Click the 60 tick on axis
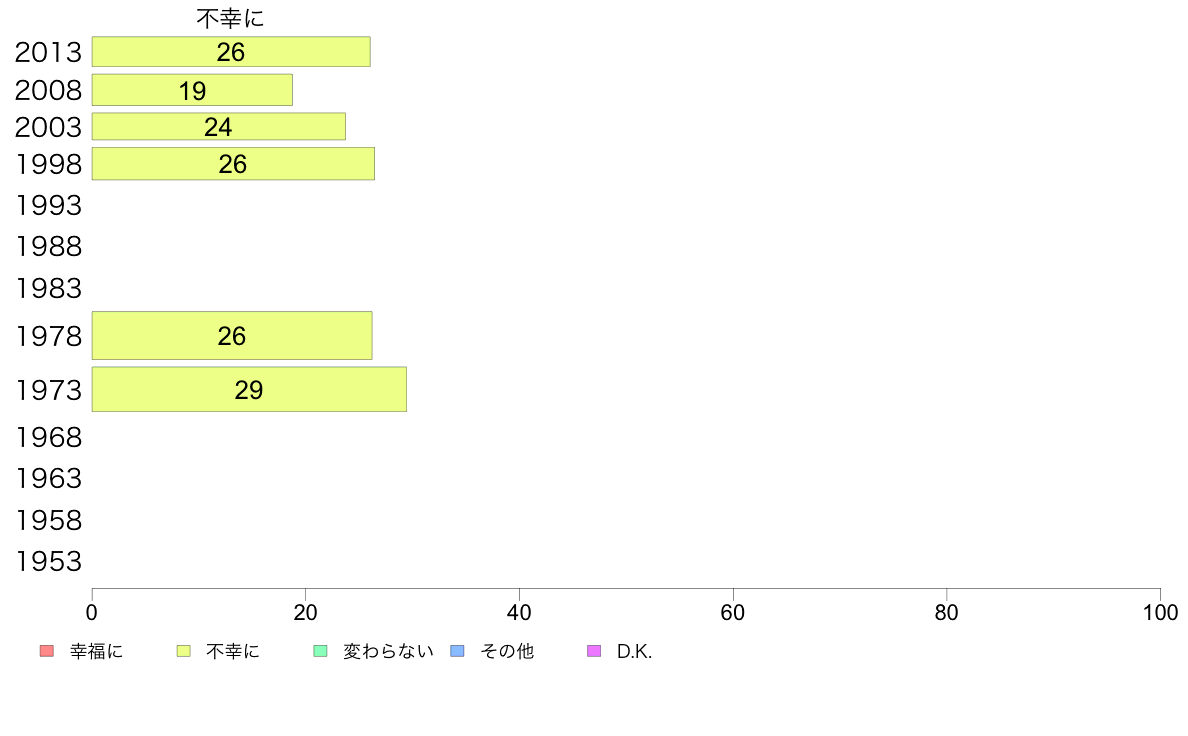1188x736 pixels. (x=733, y=612)
